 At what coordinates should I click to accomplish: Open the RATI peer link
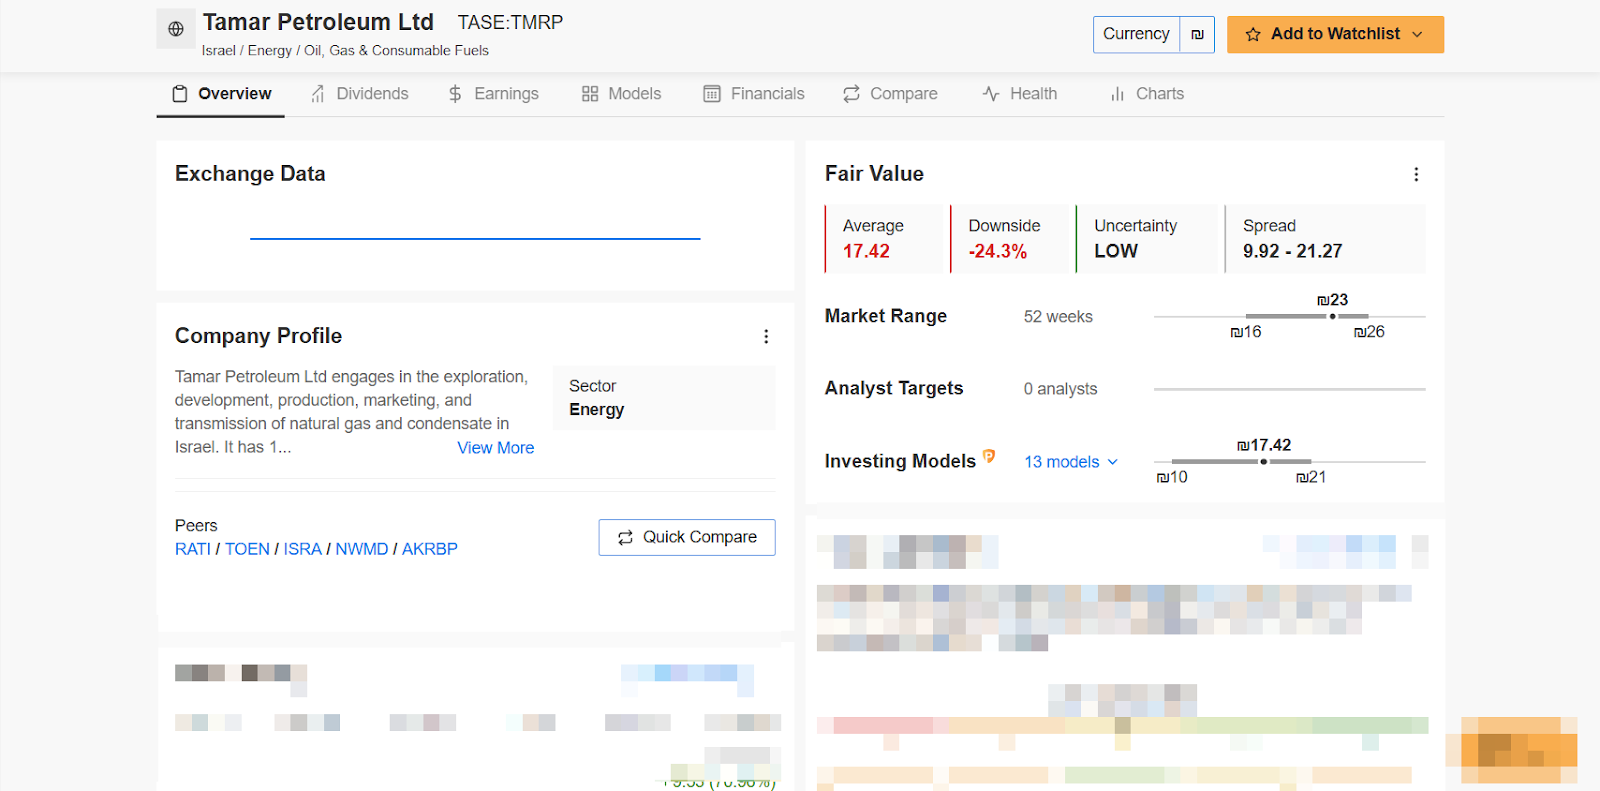click(193, 549)
